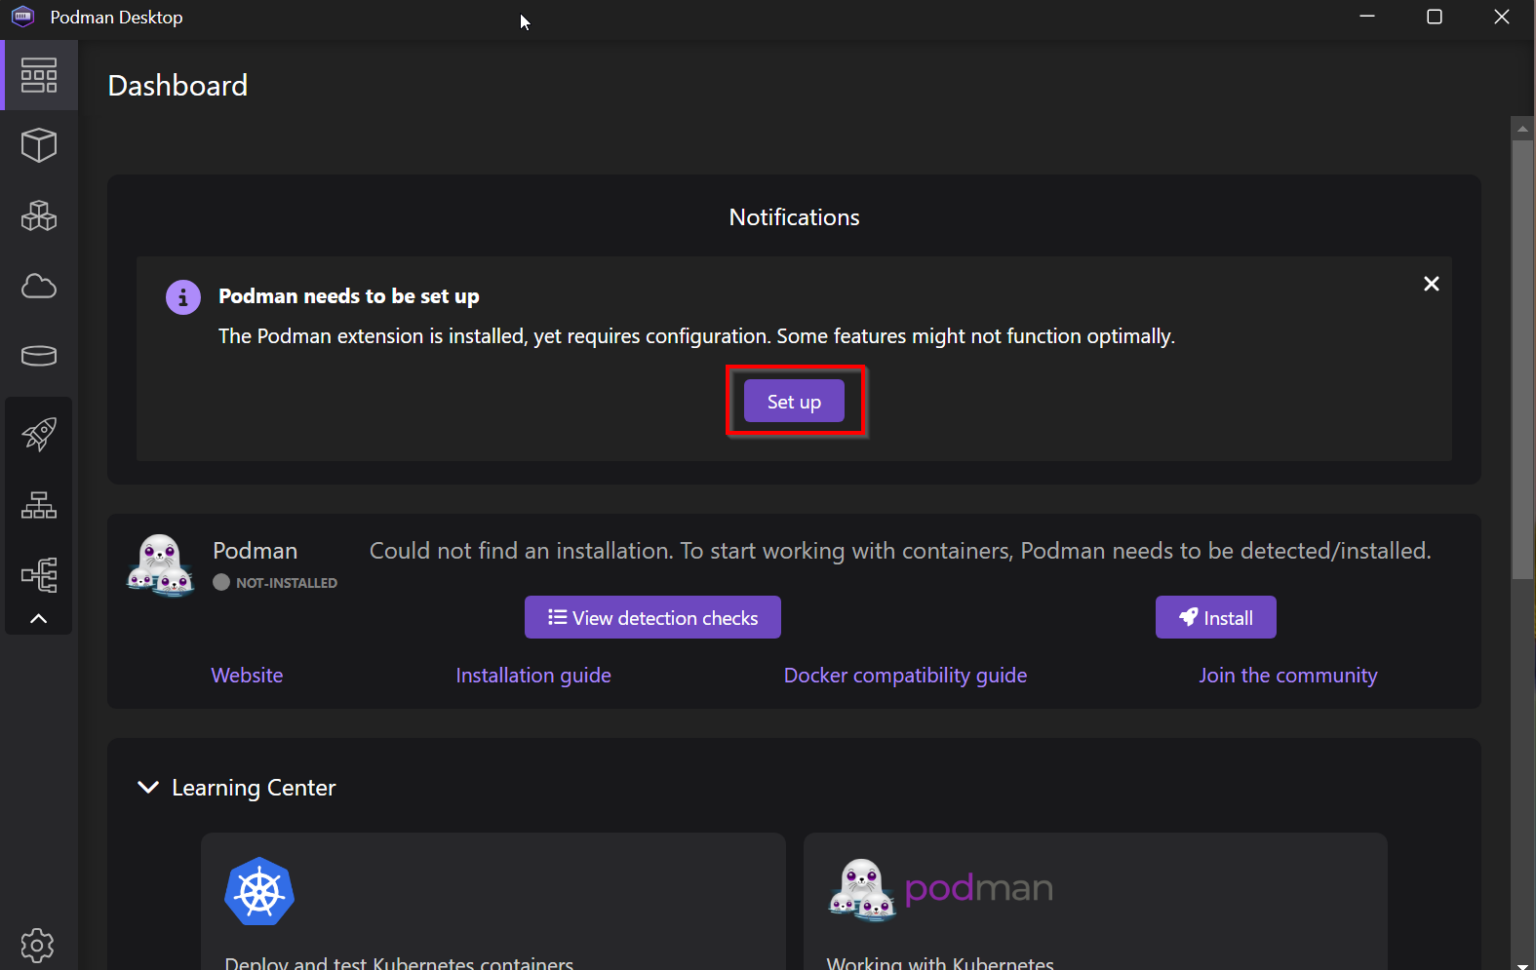The image size is (1536, 970).
Task: Open the Docker compatibility guide
Action: [905, 675]
